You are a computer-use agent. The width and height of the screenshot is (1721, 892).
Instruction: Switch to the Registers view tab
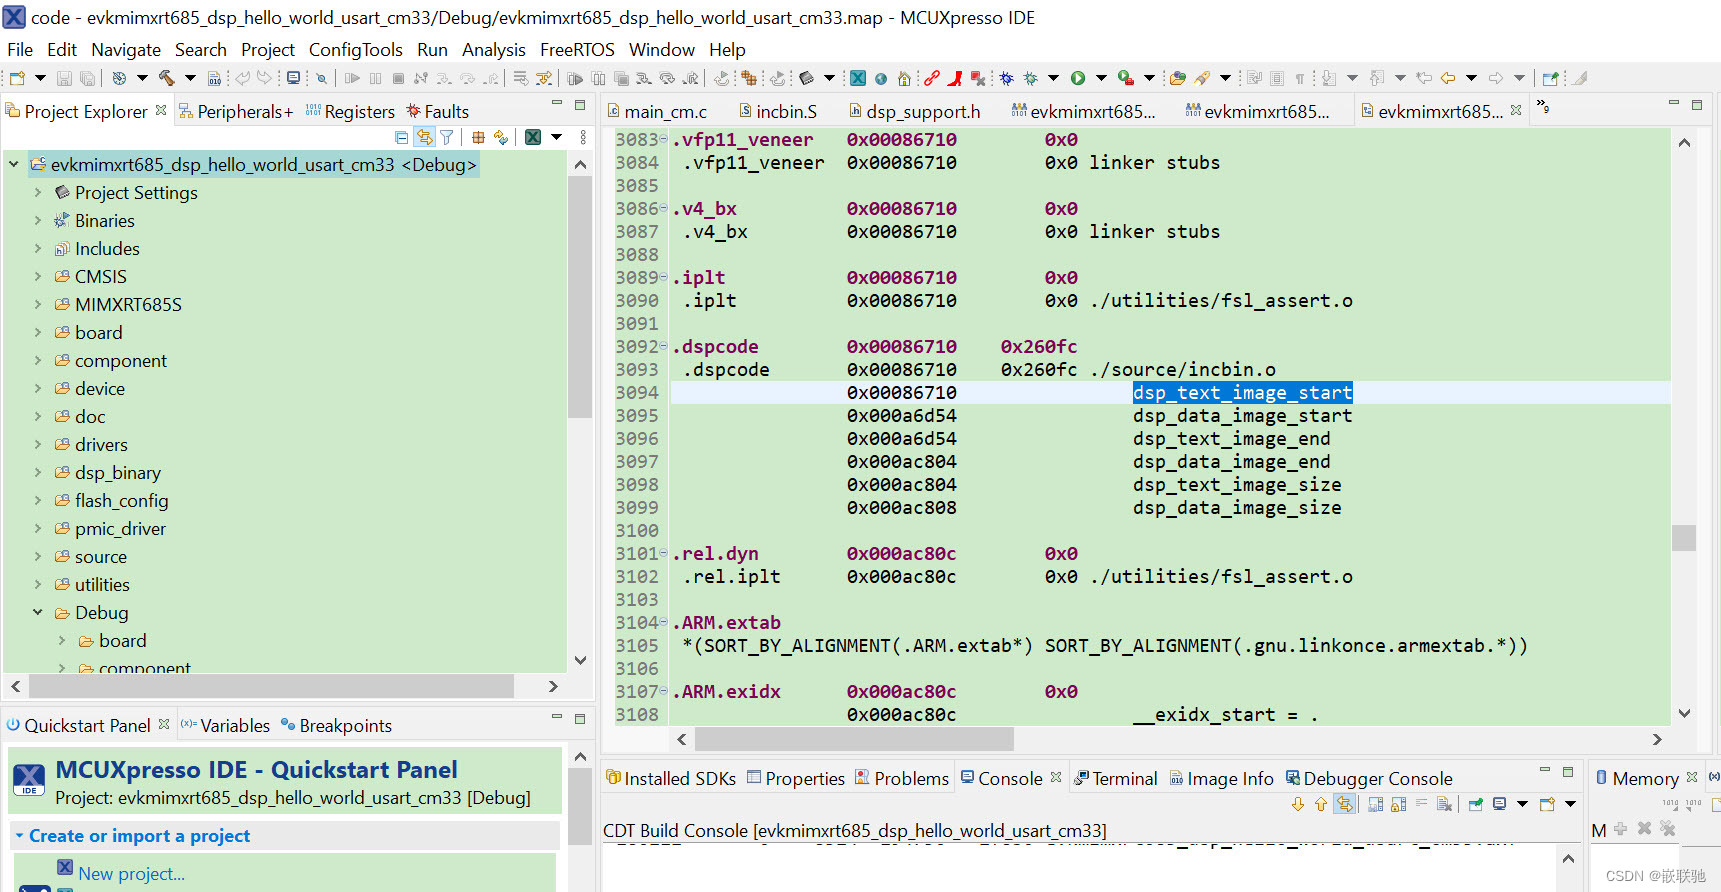point(350,112)
